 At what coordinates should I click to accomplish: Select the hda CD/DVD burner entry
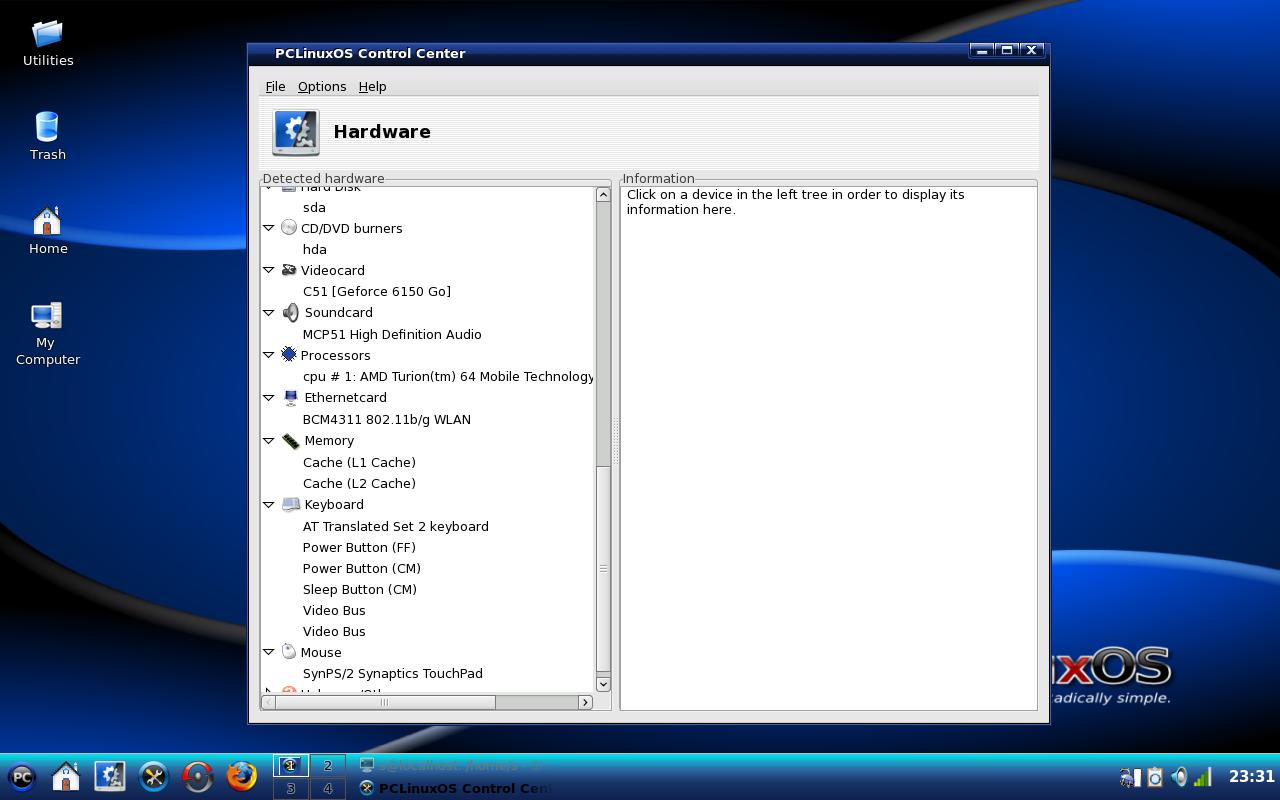tap(314, 249)
